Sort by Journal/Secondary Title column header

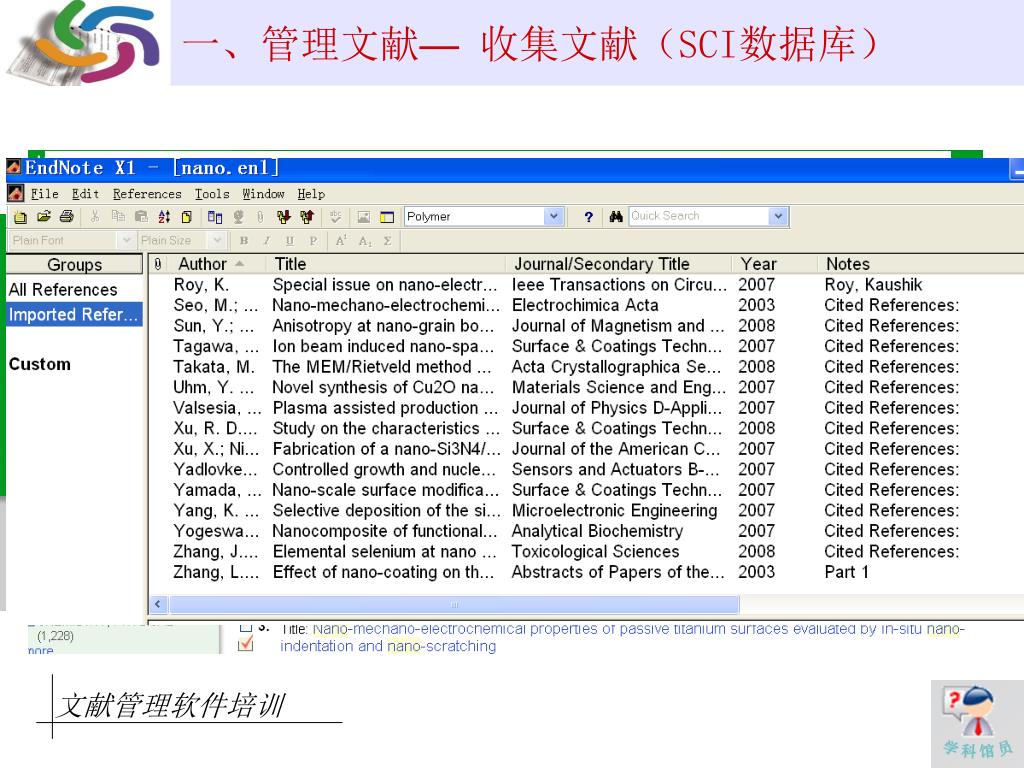pos(618,264)
